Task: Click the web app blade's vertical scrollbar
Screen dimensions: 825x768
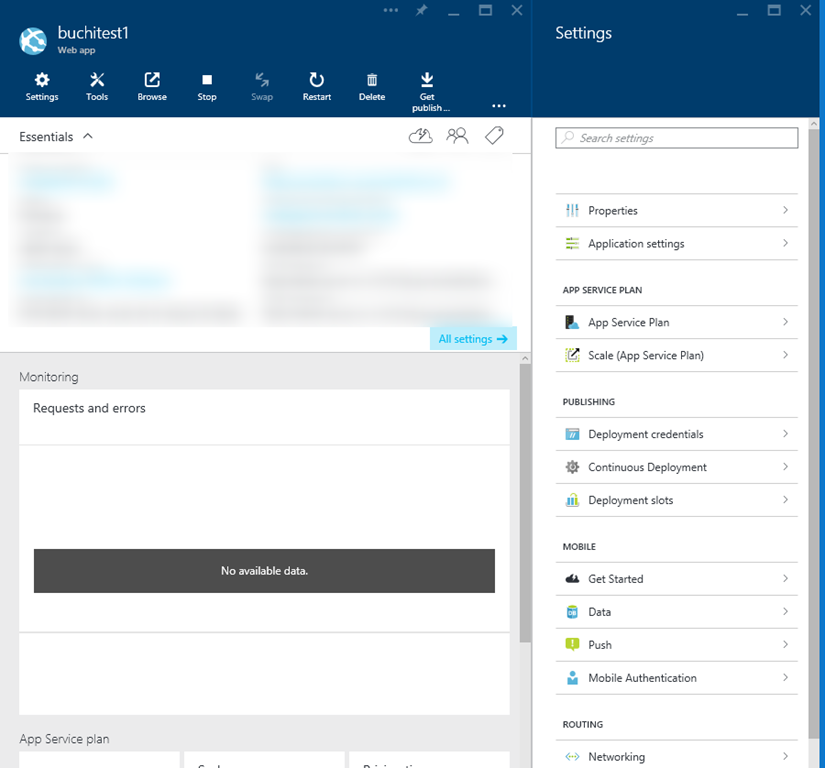Action: click(x=525, y=500)
